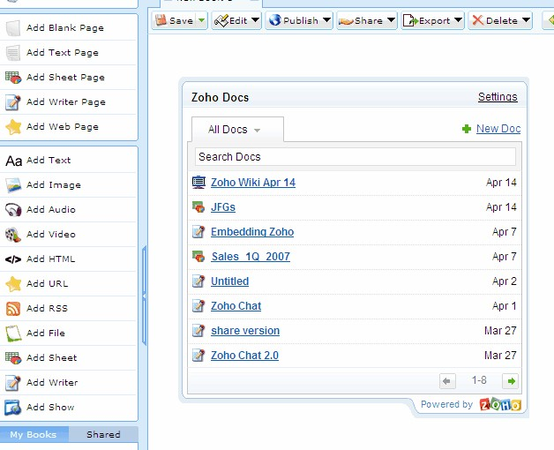Screen dimensions: 554x450
Task: Expand the Delete dropdown
Action: click(x=526, y=20)
